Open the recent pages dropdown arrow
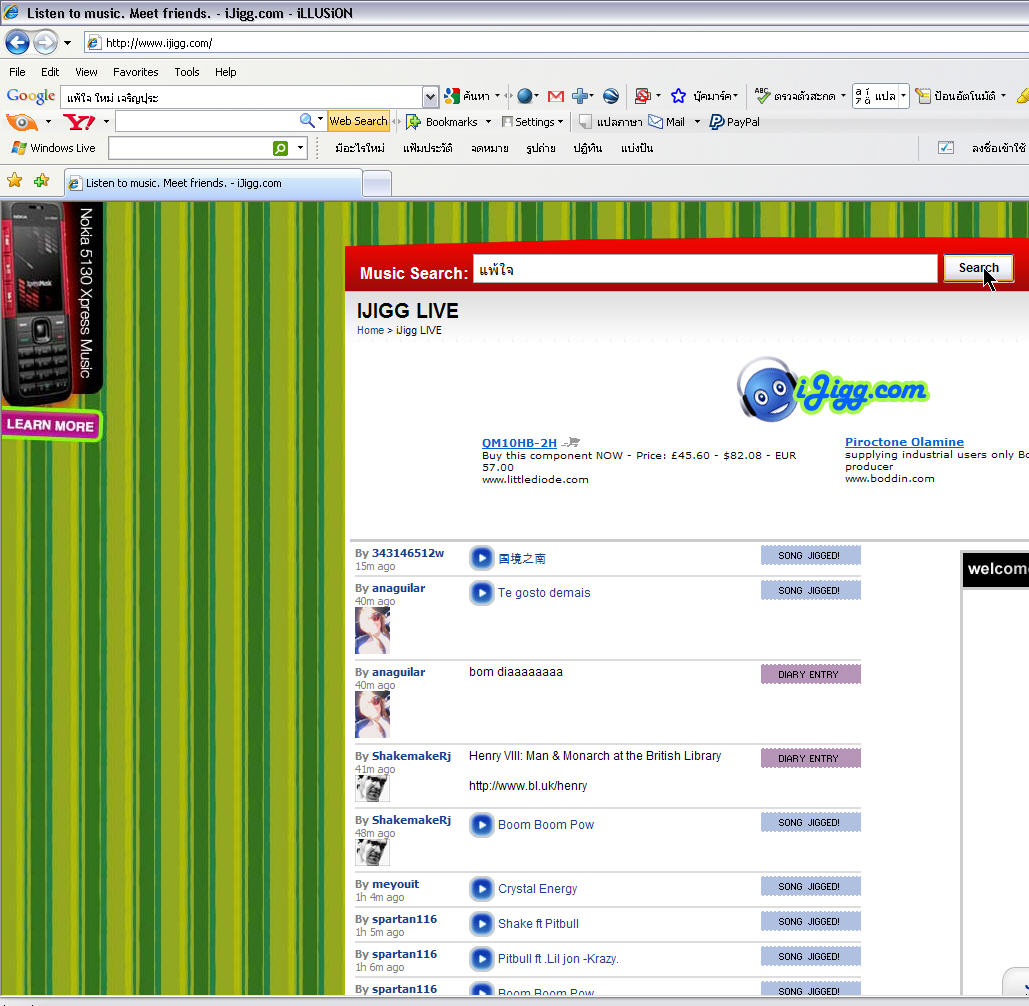 67,43
